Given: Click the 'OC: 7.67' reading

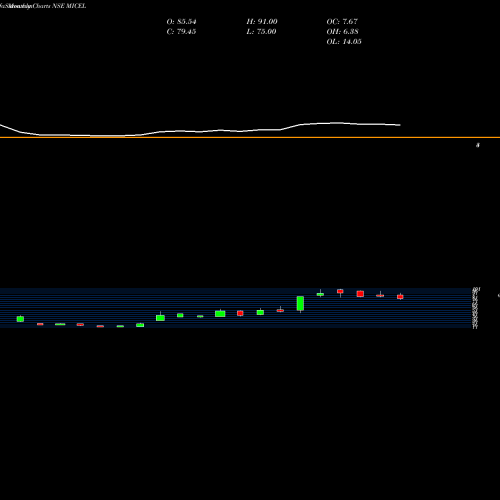Looking at the screenshot, I should click(x=342, y=22).
